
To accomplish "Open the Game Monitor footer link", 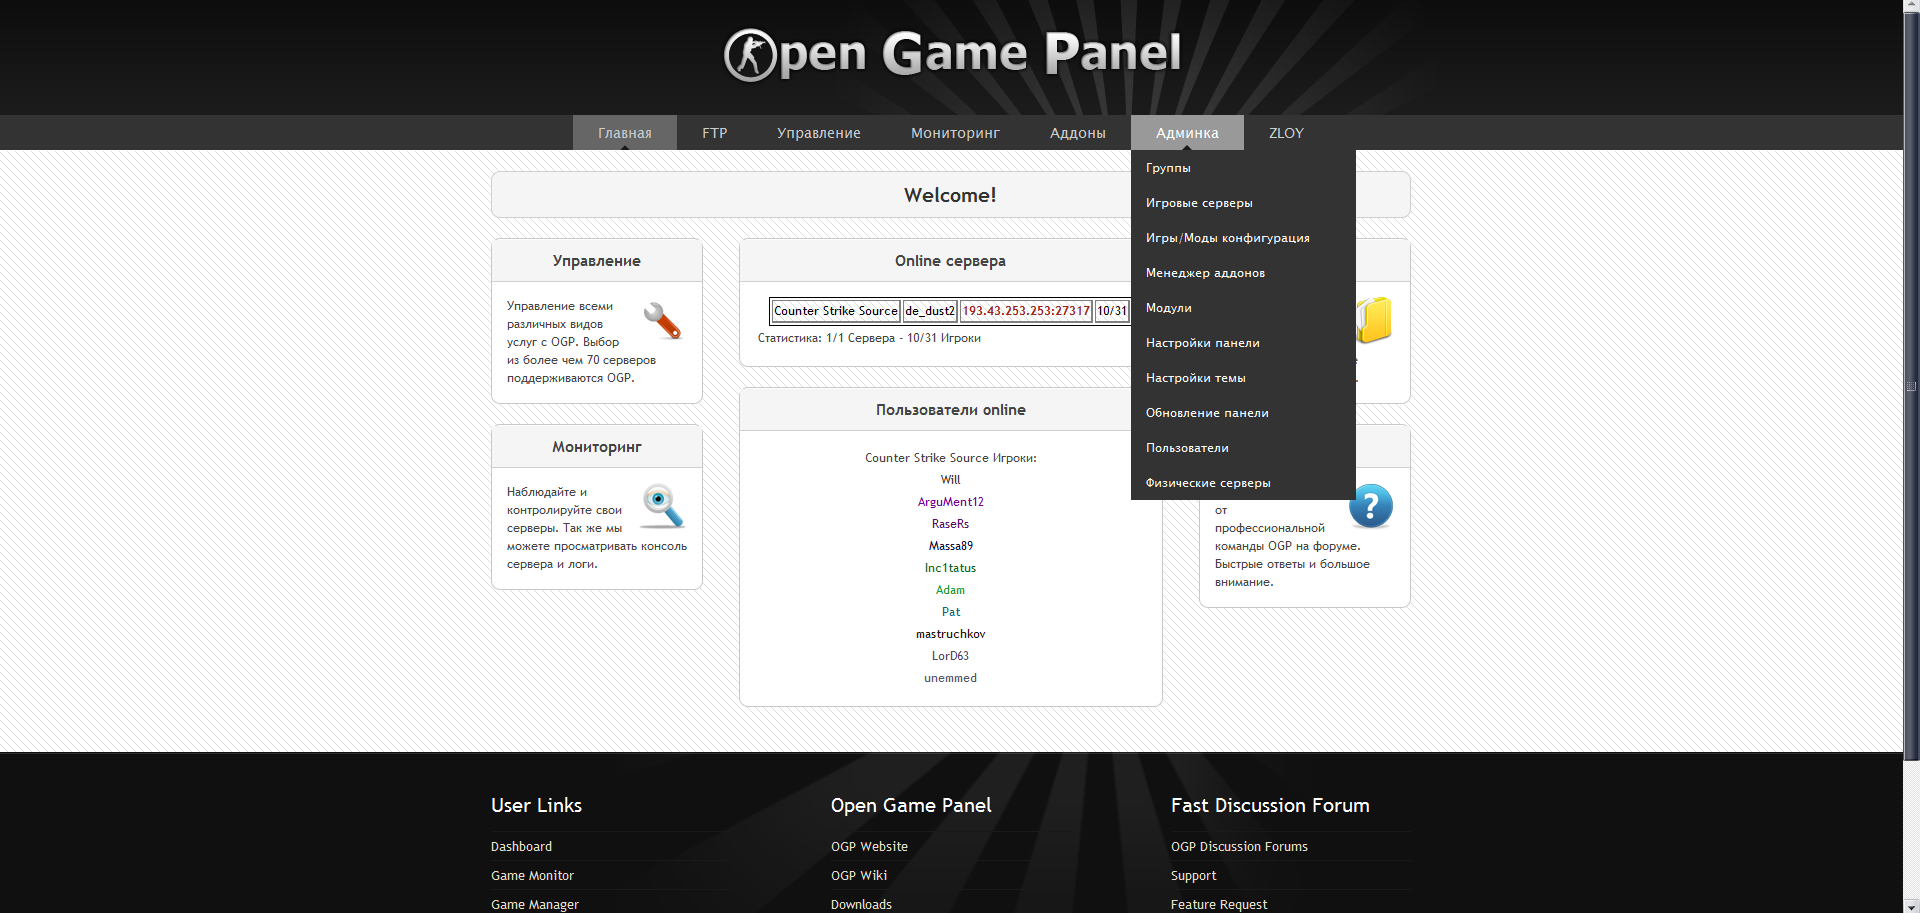I will pos(532,875).
